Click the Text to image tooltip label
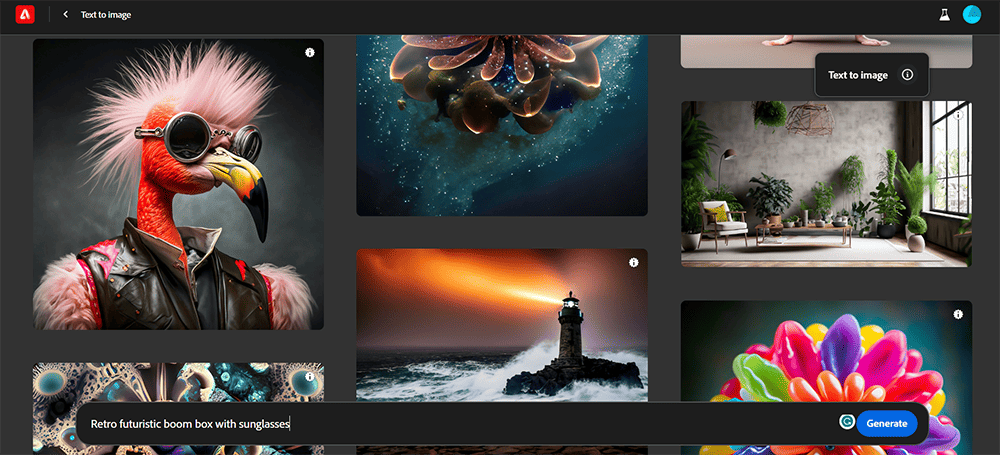This screenshot has height=455, width=1000. 858,75
